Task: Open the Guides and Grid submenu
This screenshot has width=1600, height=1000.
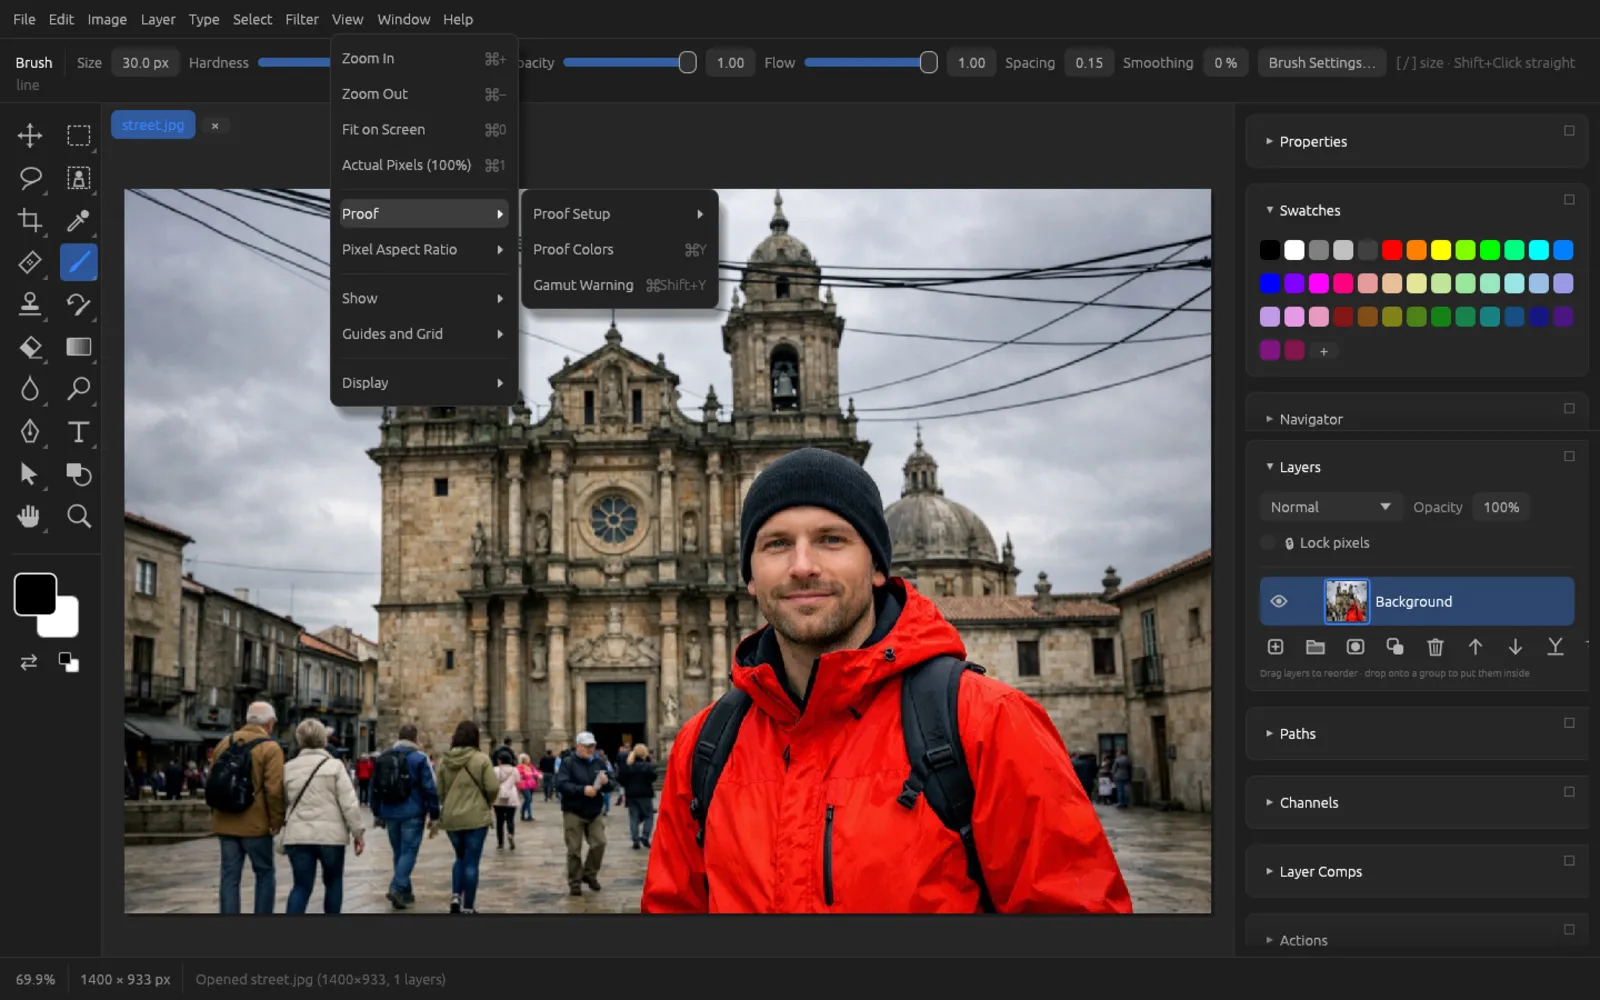Action: [424, 334]
